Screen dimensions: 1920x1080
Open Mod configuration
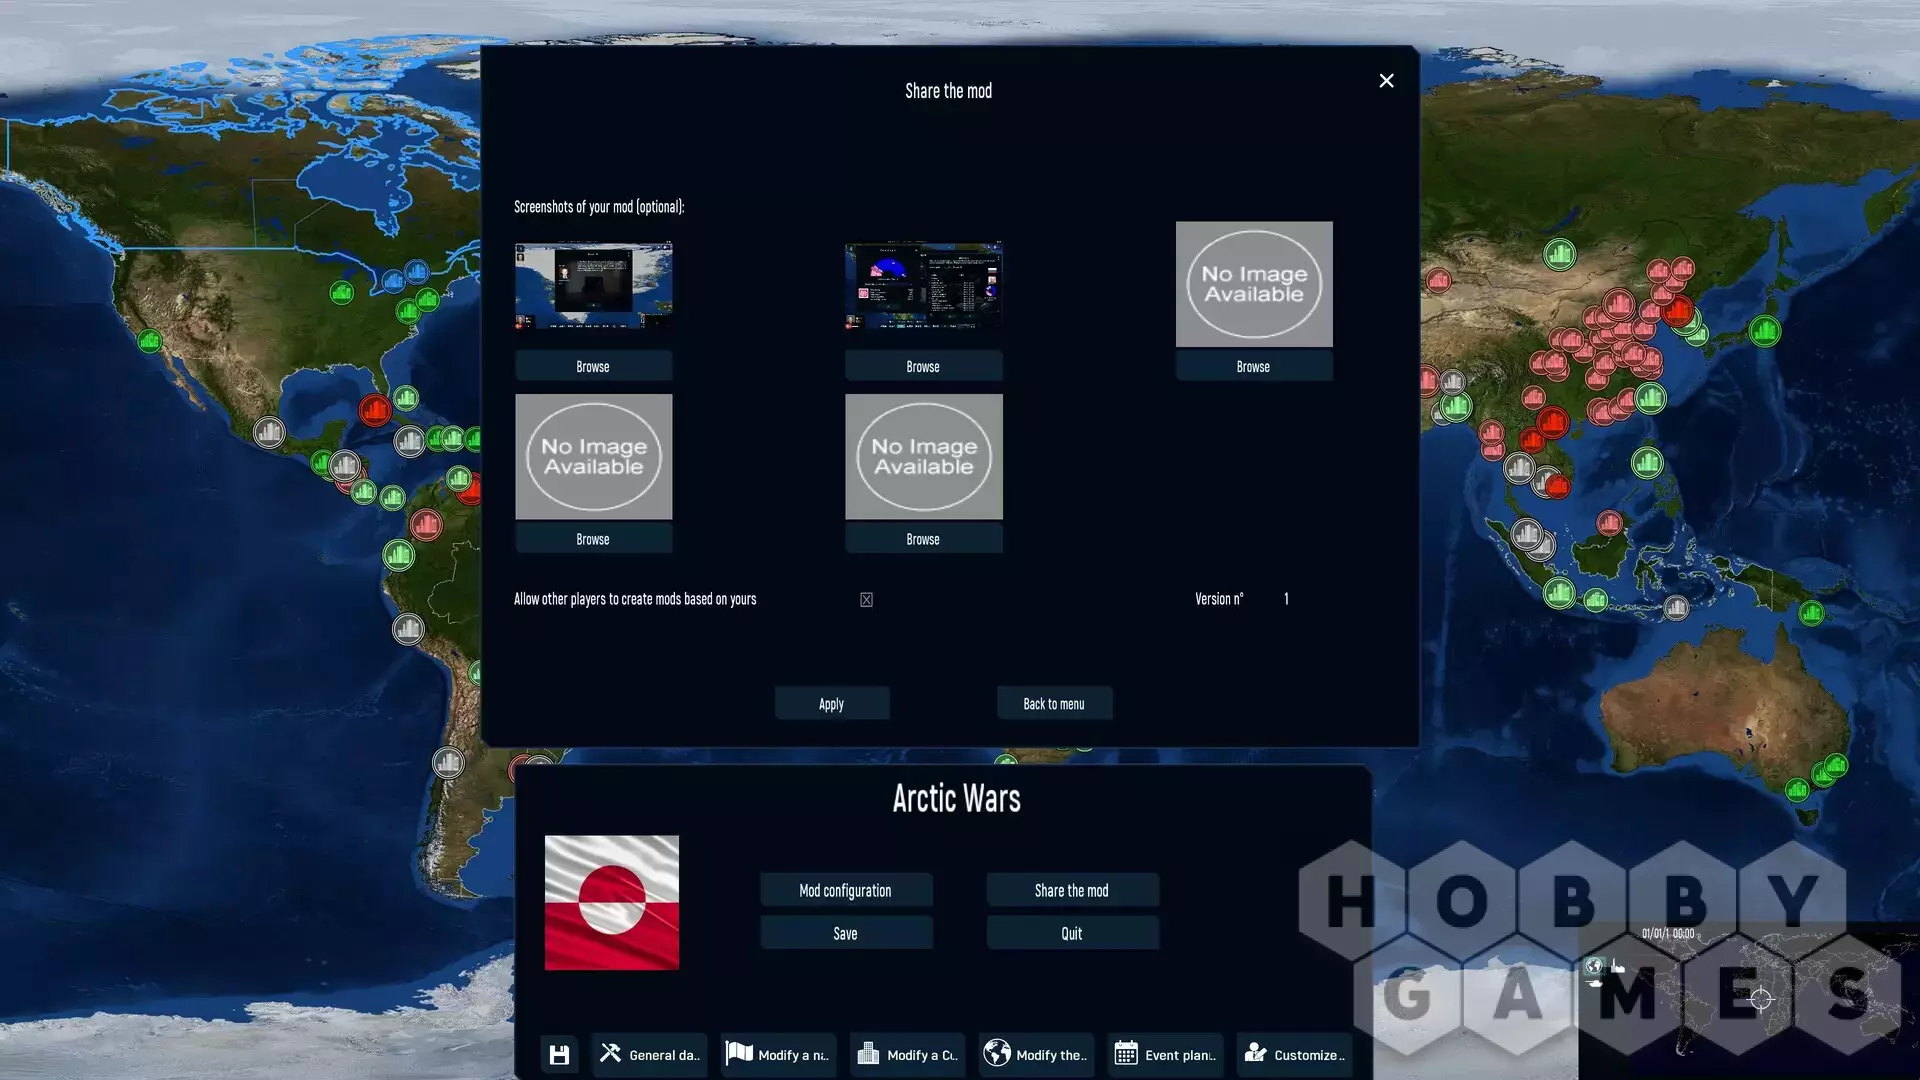[846, 891]
